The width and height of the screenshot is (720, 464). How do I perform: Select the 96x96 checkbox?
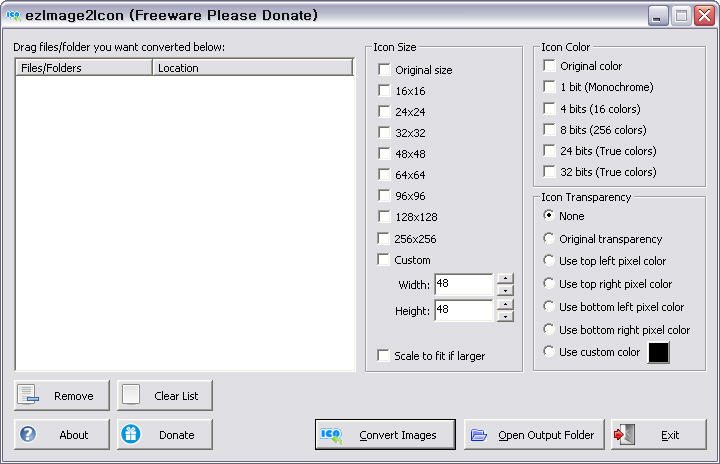click(384, 195)
